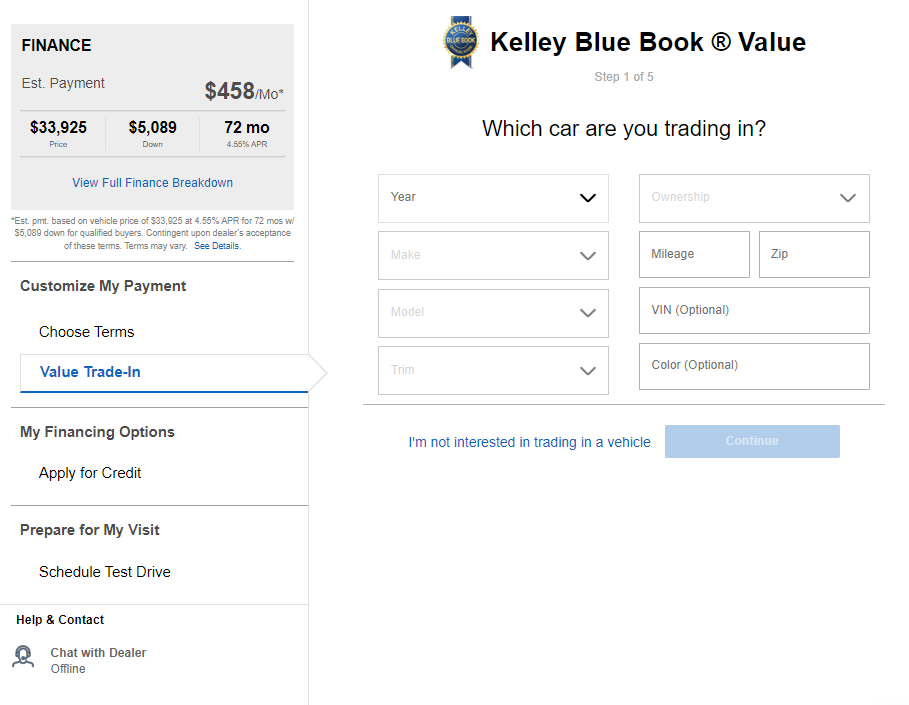Open the Ownership dropdown
Screen dimensions: 909x705
pos(754,198)
